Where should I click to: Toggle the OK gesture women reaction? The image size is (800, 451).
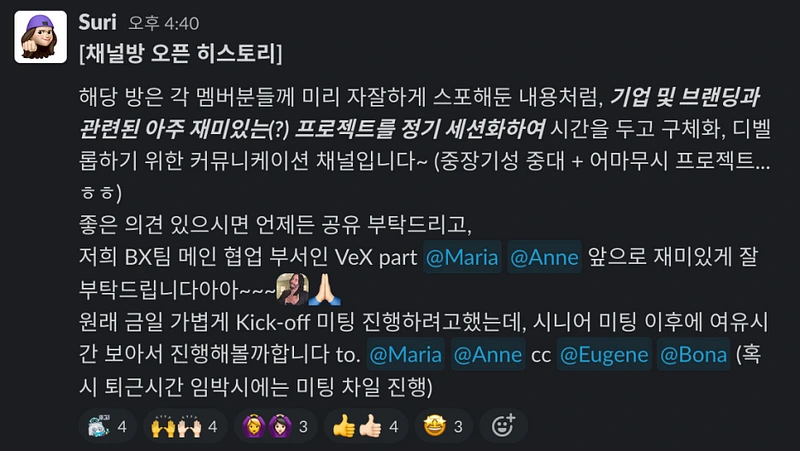click(x=275, y=426)
